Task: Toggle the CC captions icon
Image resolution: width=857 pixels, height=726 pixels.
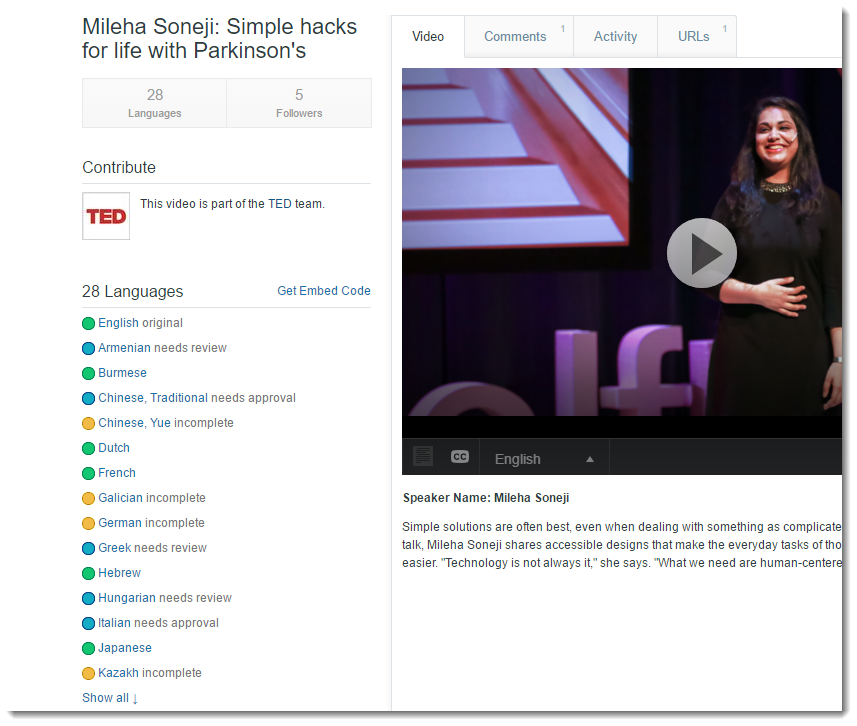Action: click(460, 457)
